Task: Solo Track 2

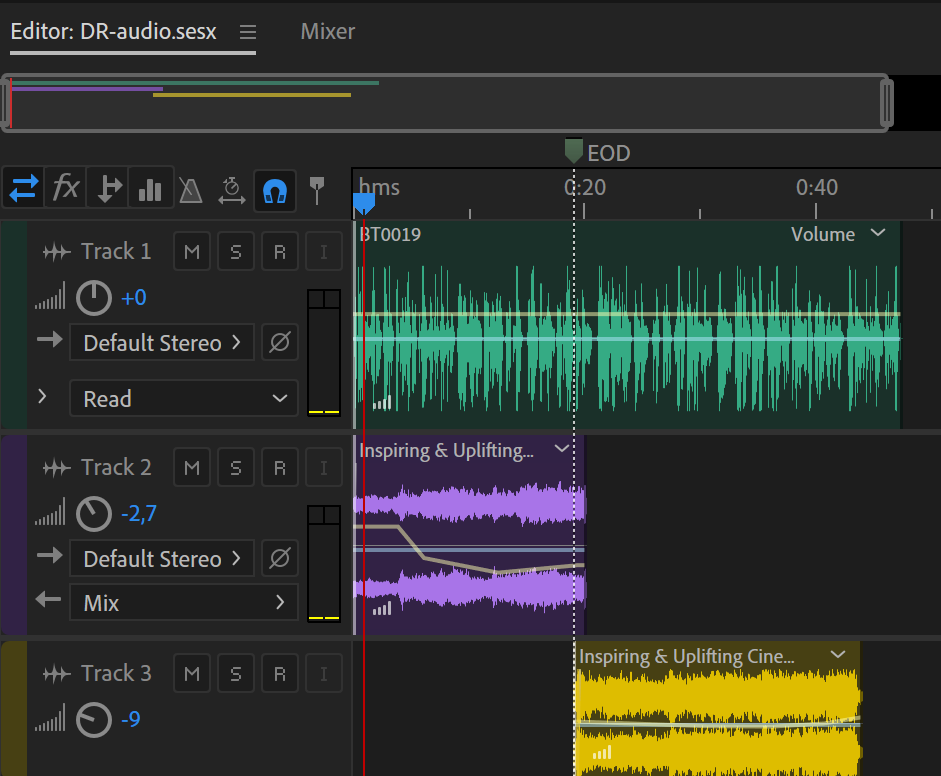Action: pyautogui.click(x=236, y=468)
